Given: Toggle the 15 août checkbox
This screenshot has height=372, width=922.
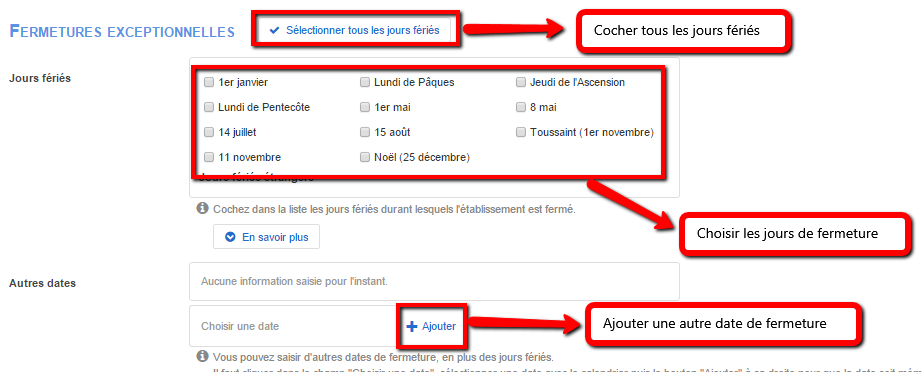Looking at the screenshot, I should (x=365, y=132).
